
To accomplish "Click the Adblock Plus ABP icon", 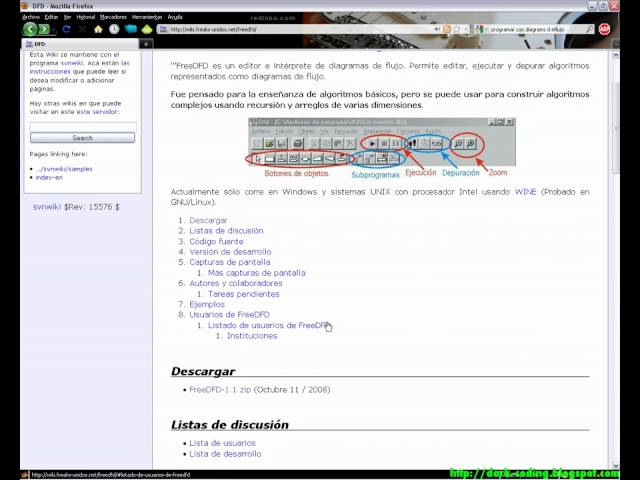I will click(604, 29).
